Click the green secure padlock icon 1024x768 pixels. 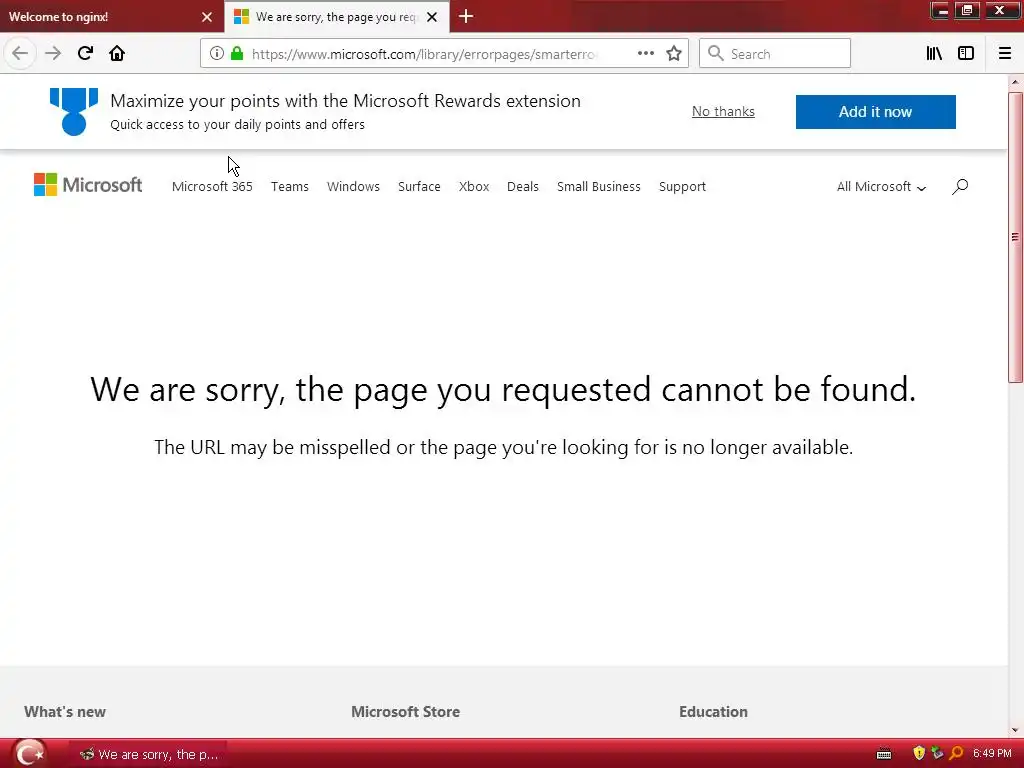tap(237, 53)
